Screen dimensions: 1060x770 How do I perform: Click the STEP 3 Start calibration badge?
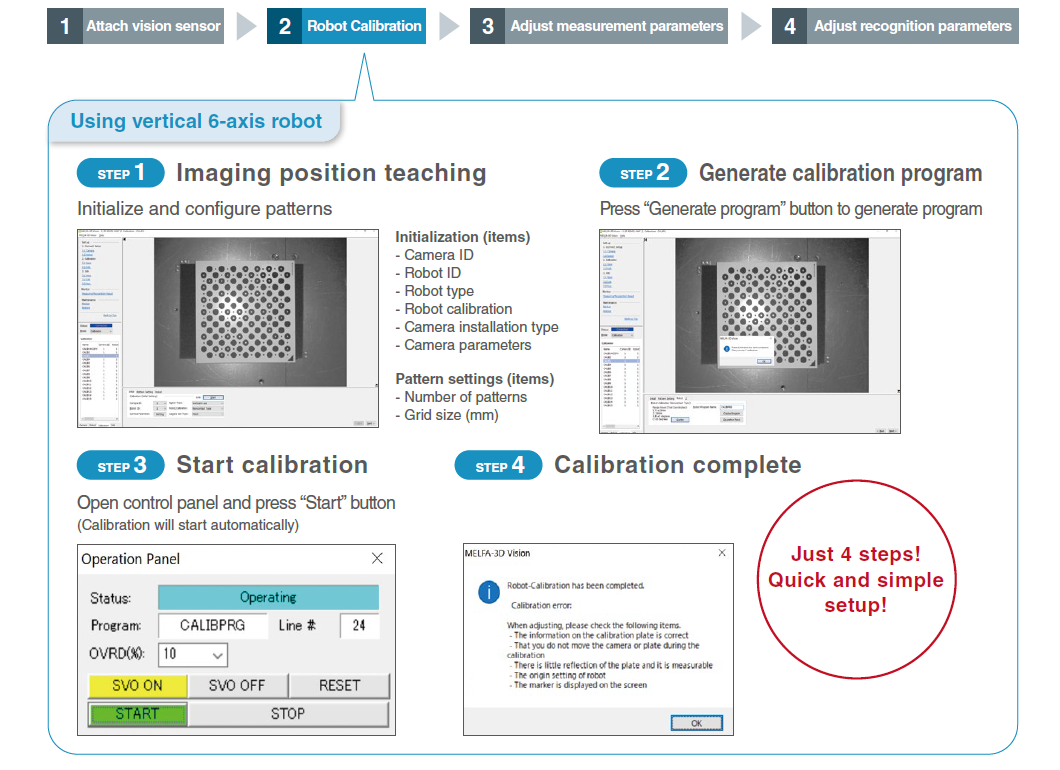120,464
